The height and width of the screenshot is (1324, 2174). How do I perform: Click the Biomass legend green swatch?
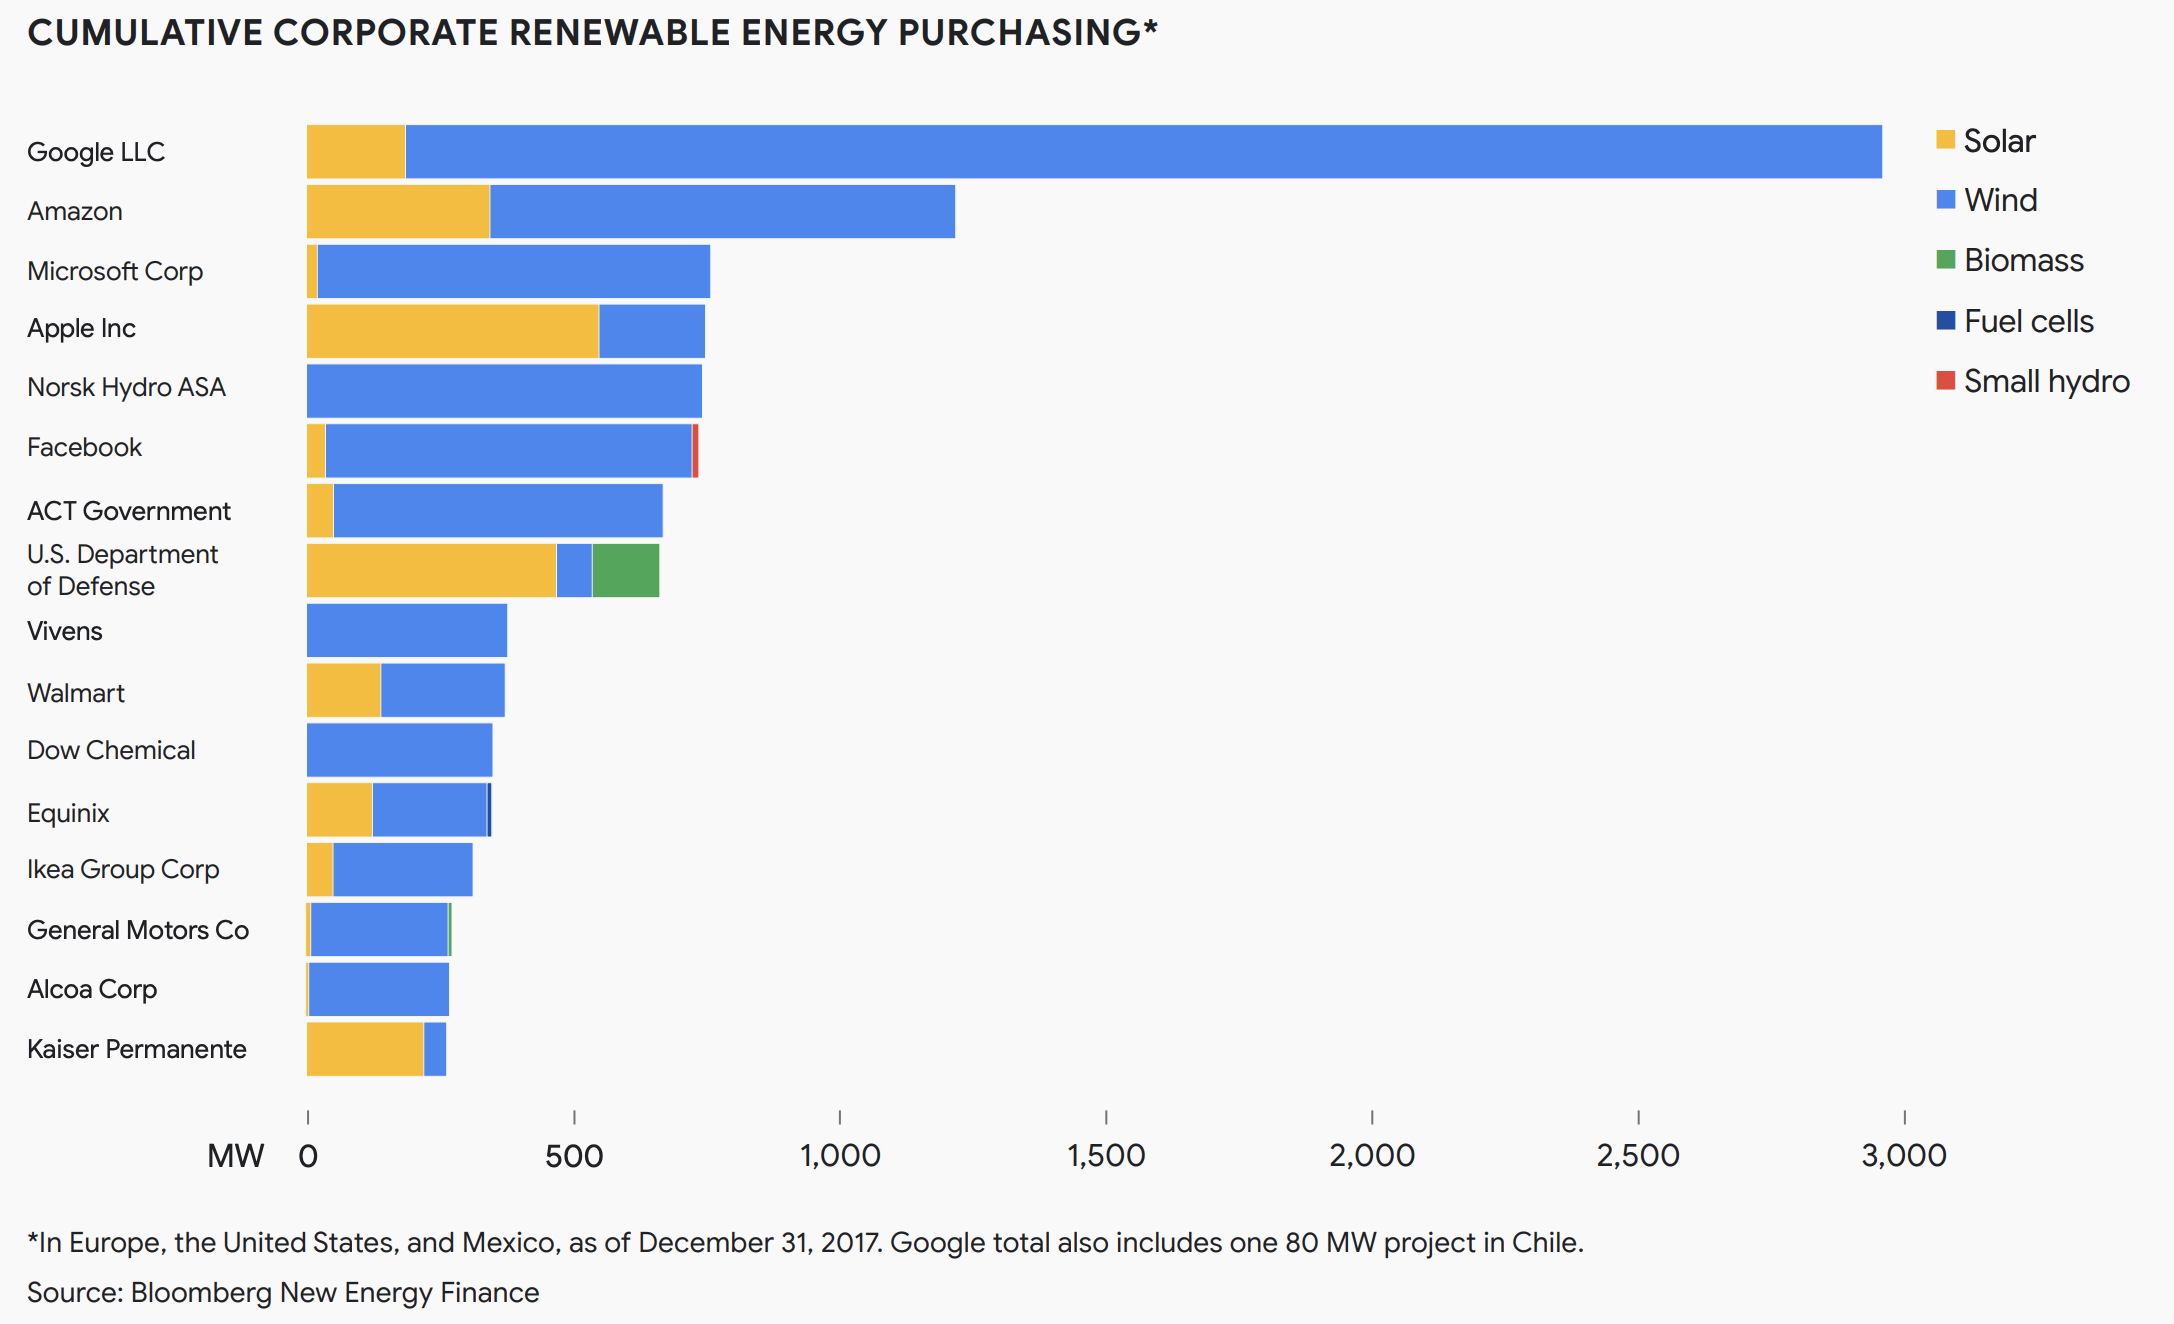tap(1945, 260)
